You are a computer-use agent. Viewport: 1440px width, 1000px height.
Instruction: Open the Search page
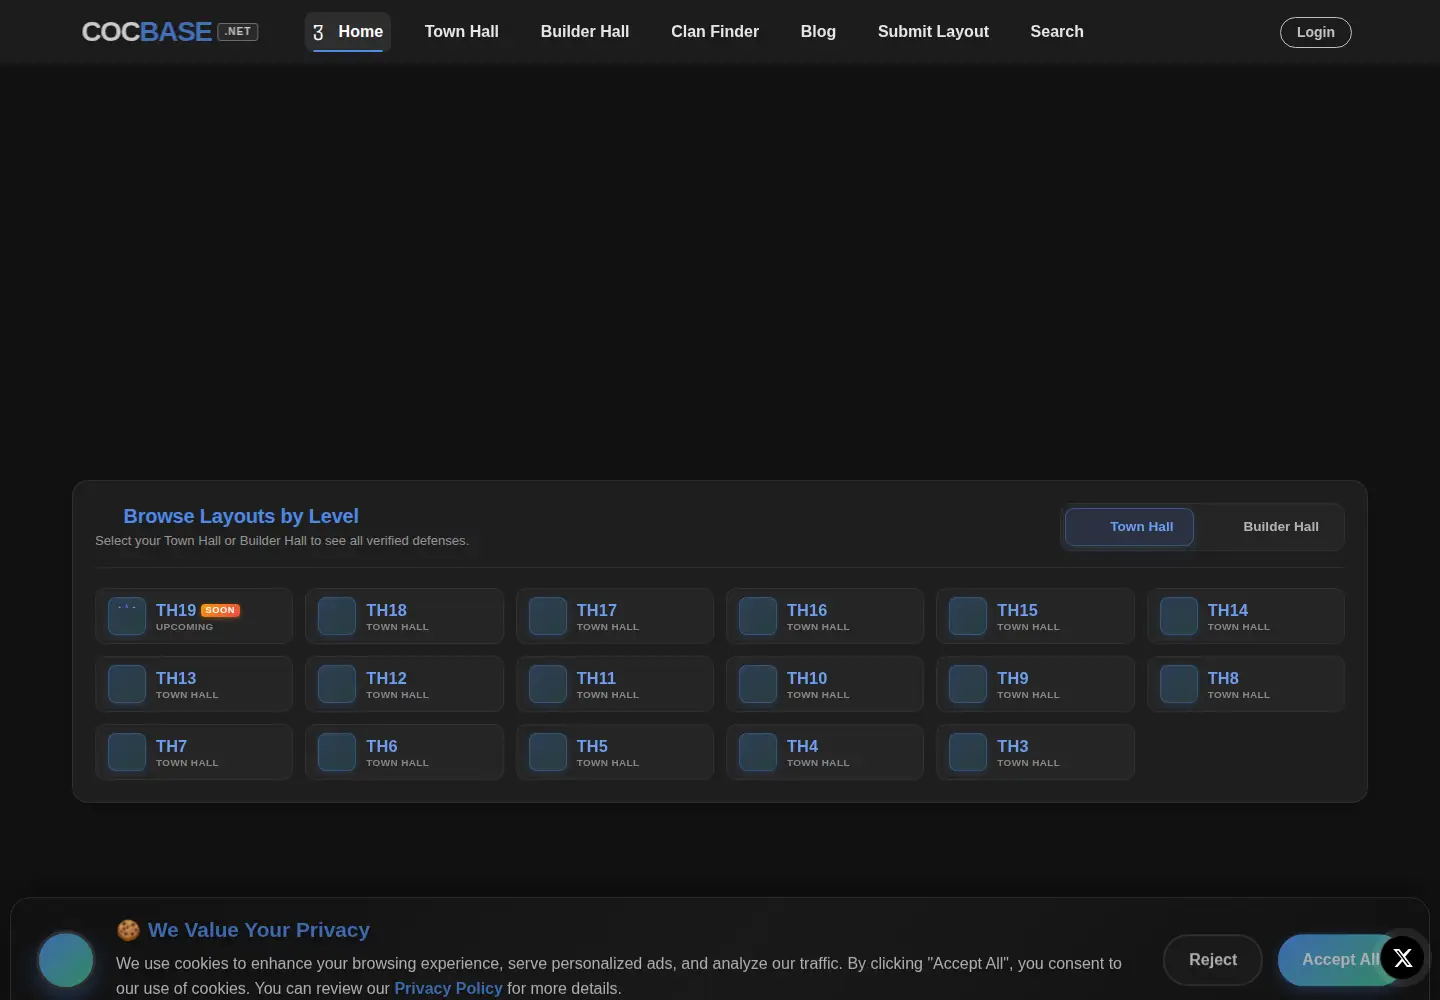point(1057,32)
